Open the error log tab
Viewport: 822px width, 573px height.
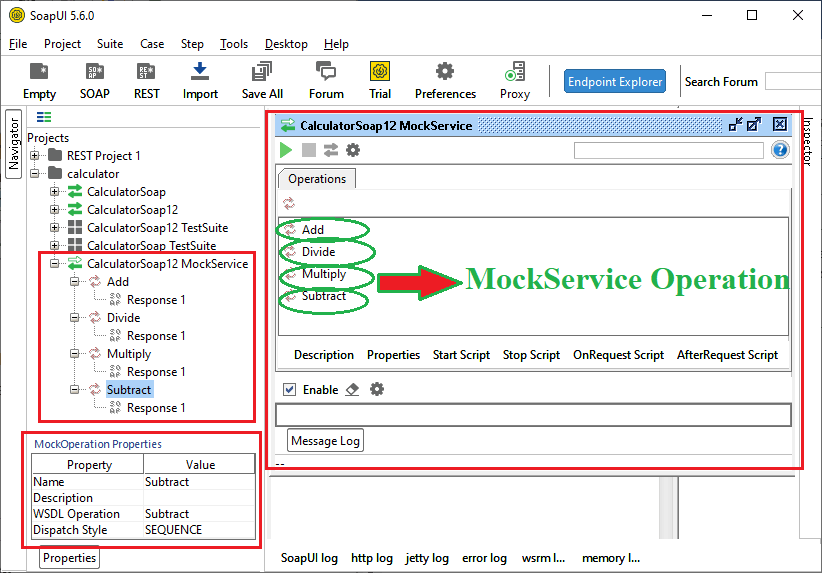pyautogui.click(x=484, y=558)
